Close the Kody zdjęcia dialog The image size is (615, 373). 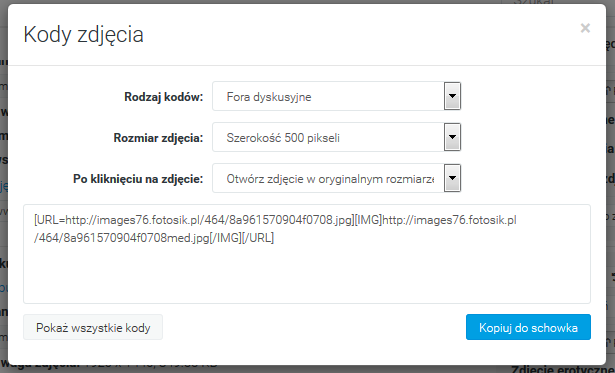click(x=585, y=28)
